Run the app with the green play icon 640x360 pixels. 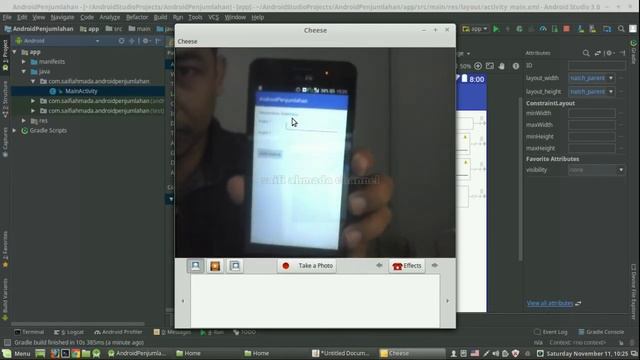(x=496, y=29)
